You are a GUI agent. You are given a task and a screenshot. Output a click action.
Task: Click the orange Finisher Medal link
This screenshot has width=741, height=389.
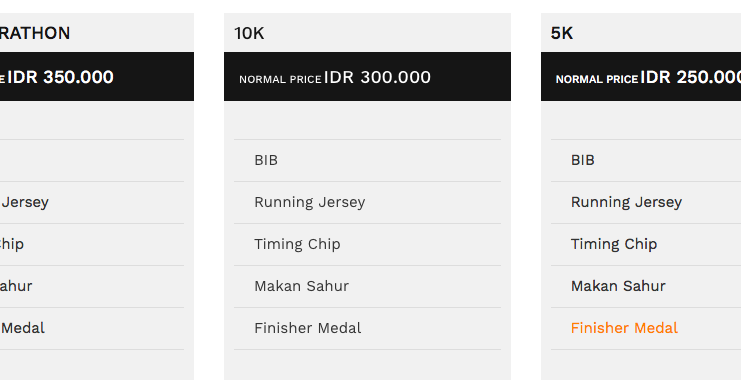[x=624, y=328]
